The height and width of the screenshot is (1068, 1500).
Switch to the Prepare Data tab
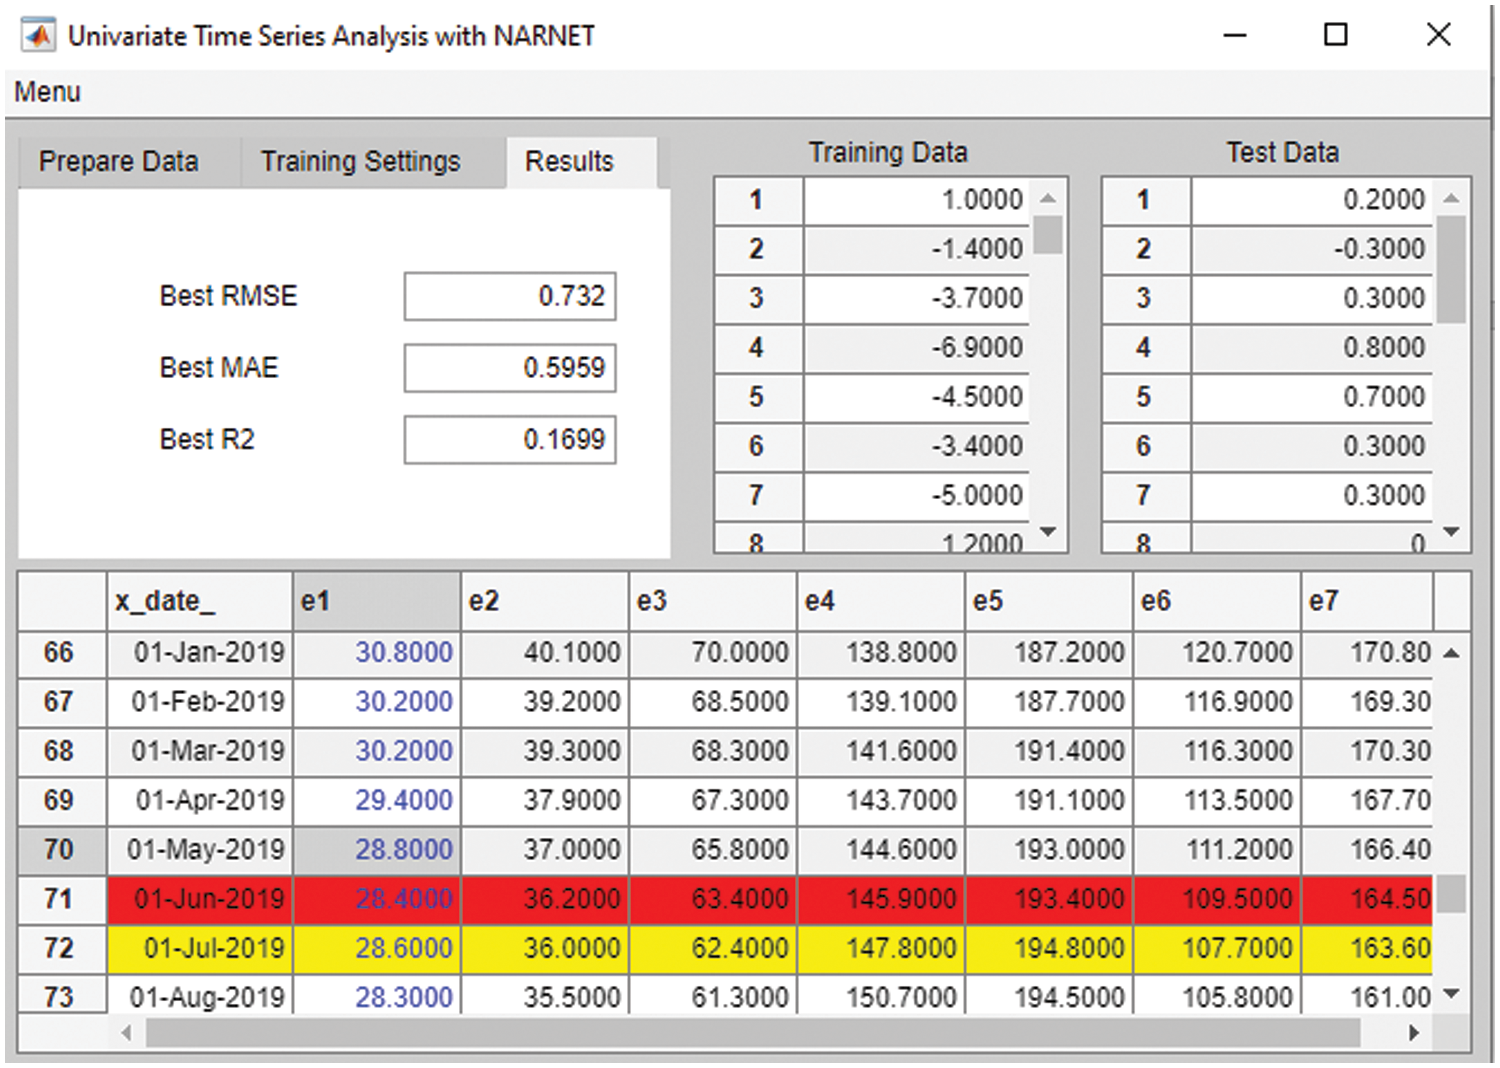click(x=119, y=162)
